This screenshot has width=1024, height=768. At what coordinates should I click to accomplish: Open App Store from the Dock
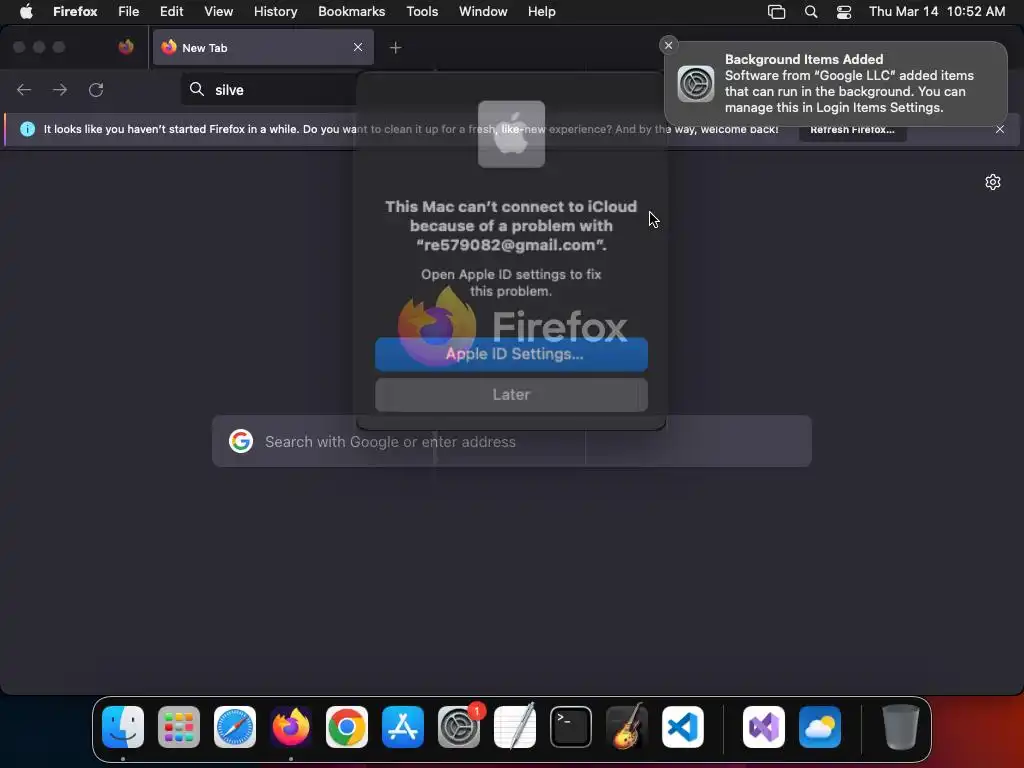click(x=403, y=727)
